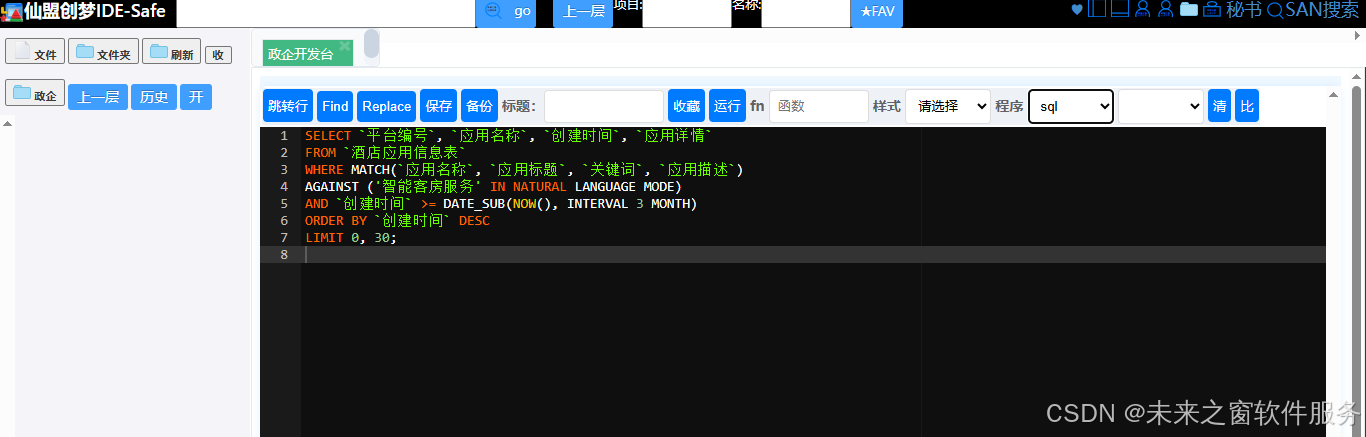Viewport: 1366px width, 437px height.
Task: Click the 备份 backup button
Action: (479, 106)
